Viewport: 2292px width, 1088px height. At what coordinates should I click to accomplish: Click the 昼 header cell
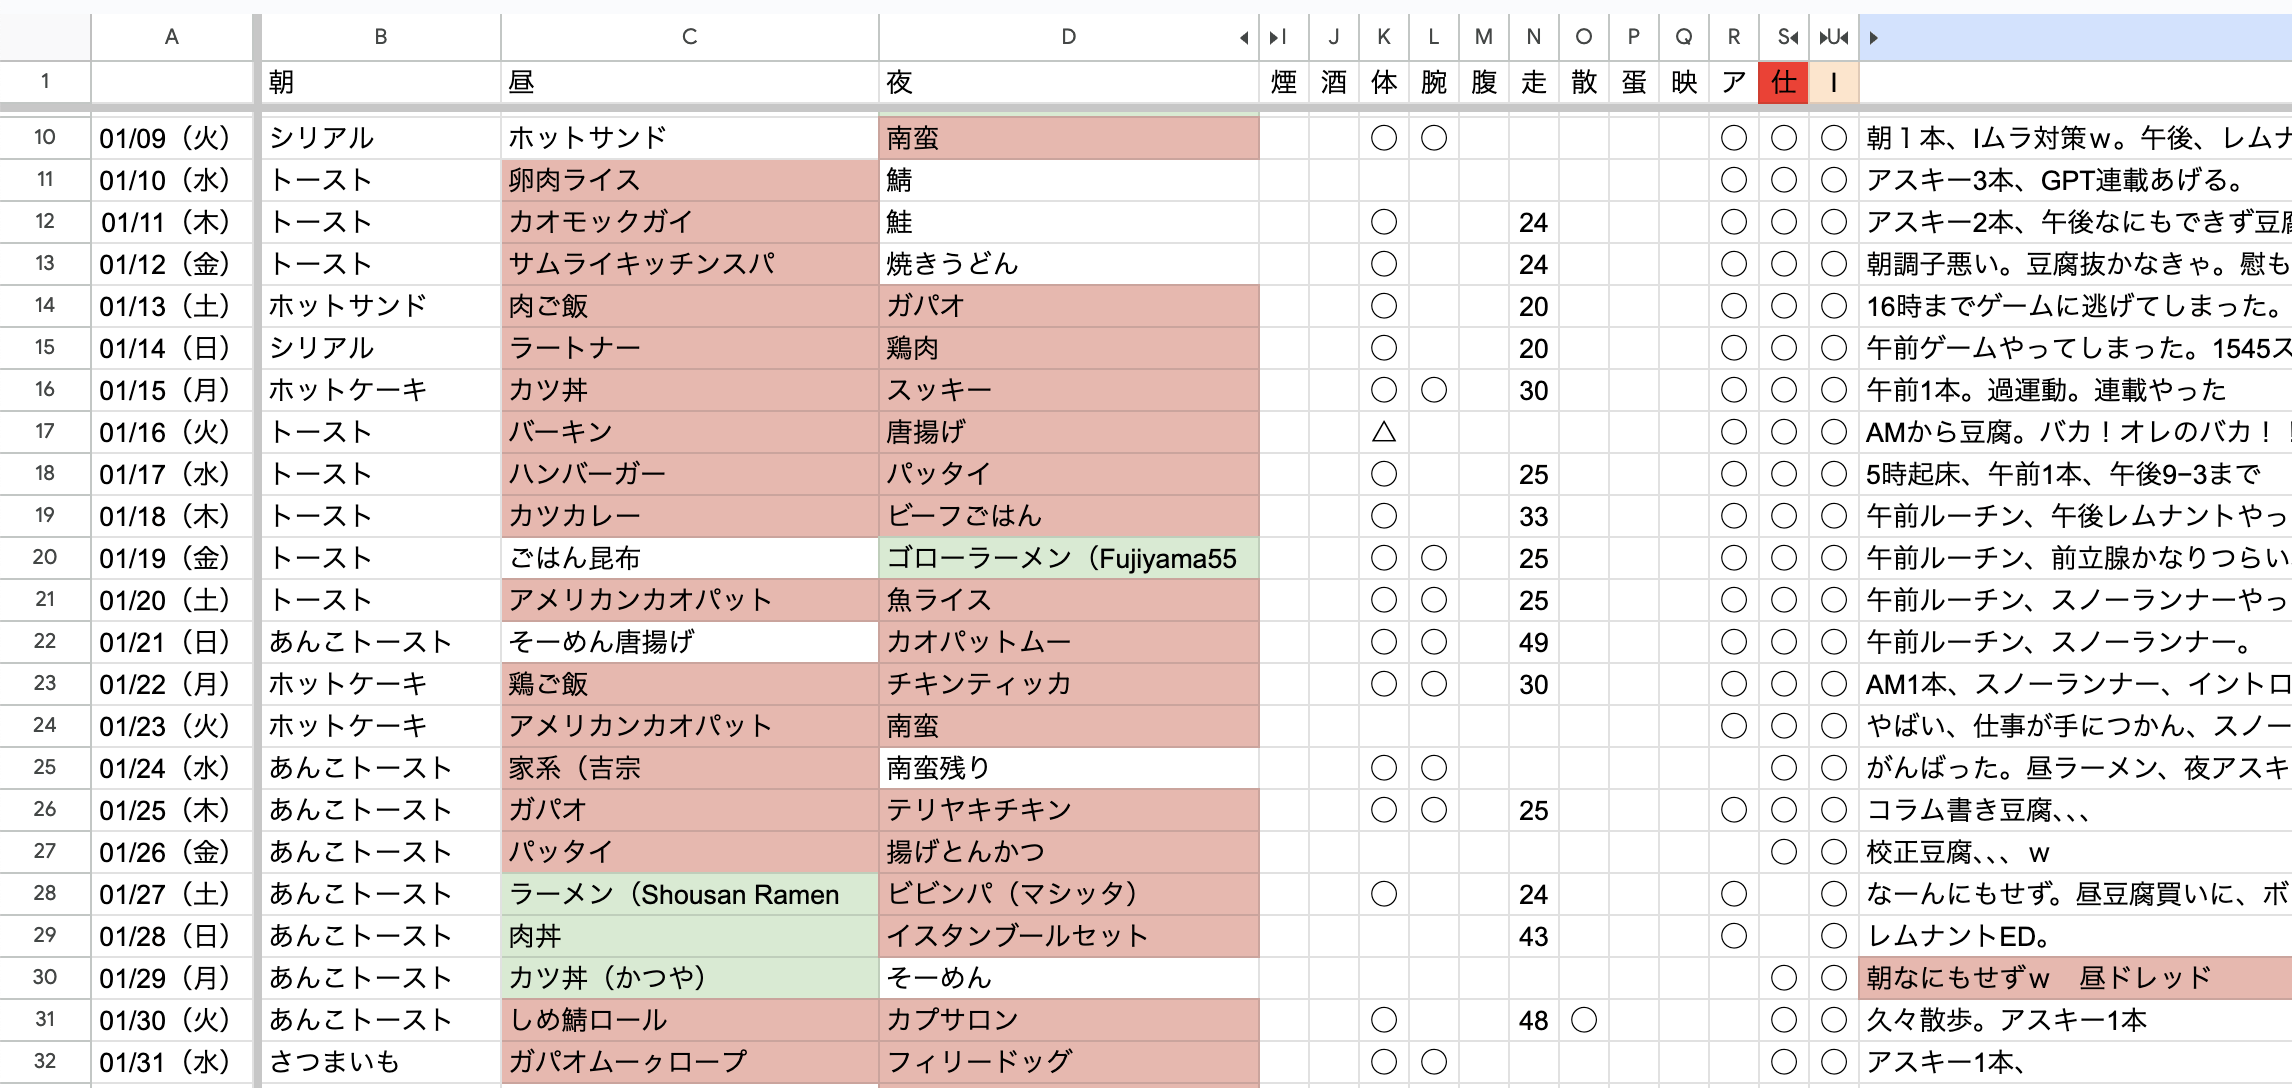pyautogui.click(x=689, y=82)
